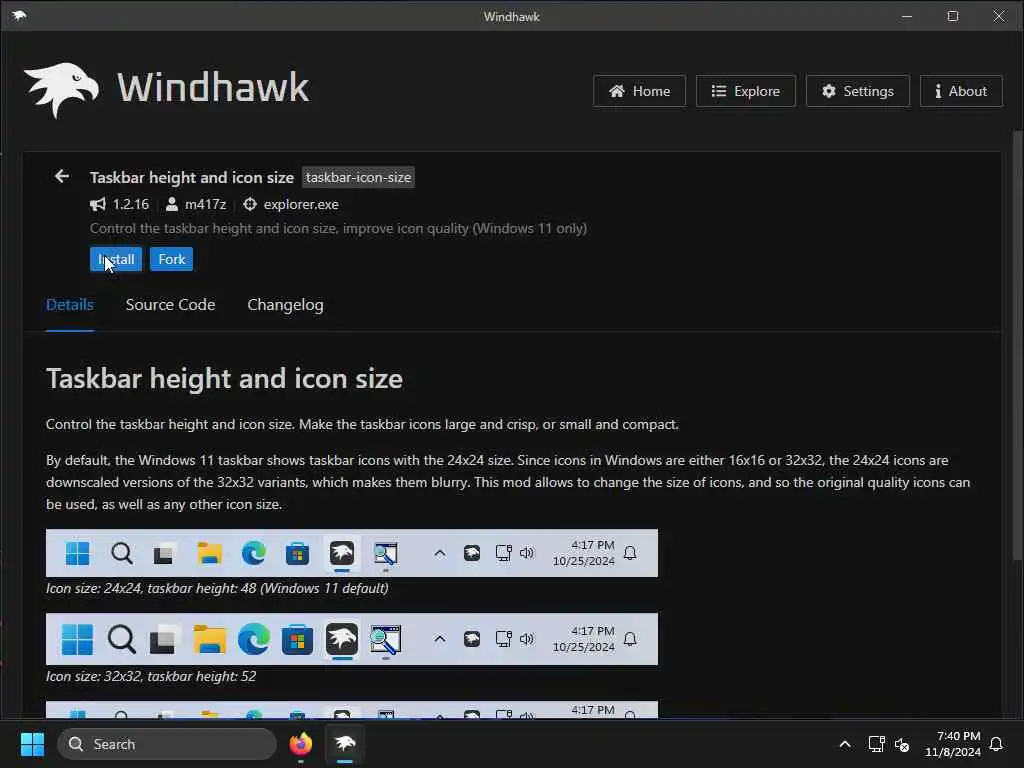Click the 32x32 taskbar preview image
Viewport: 1024px width, 768px height.
(352, 639)
